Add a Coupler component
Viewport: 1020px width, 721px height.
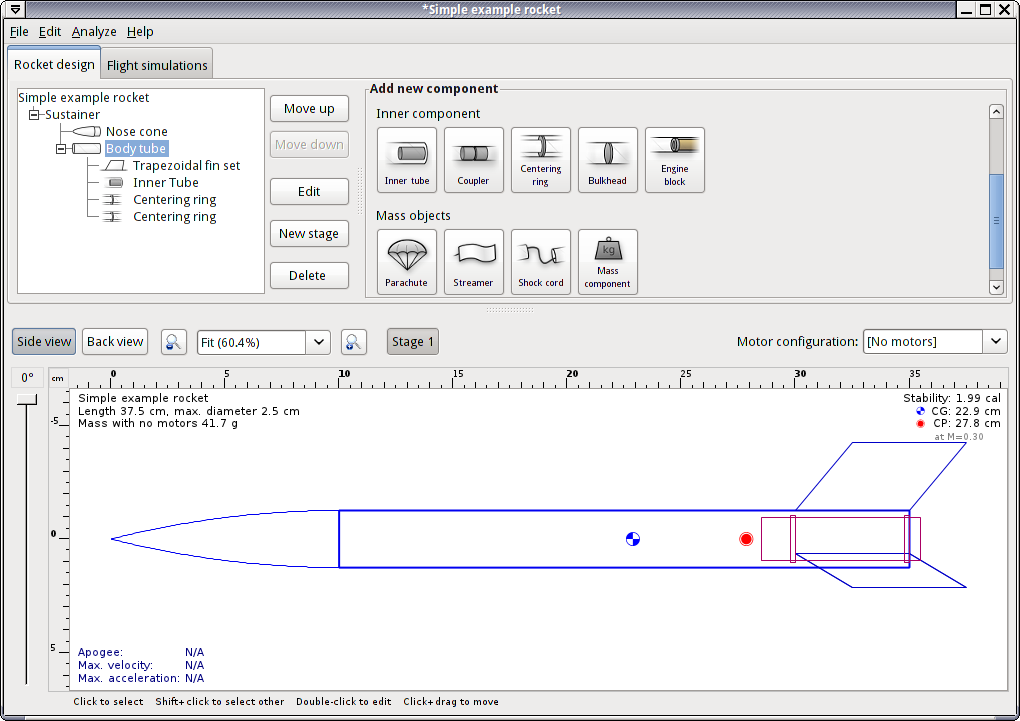pyautogui.click(x=474, y=160)
